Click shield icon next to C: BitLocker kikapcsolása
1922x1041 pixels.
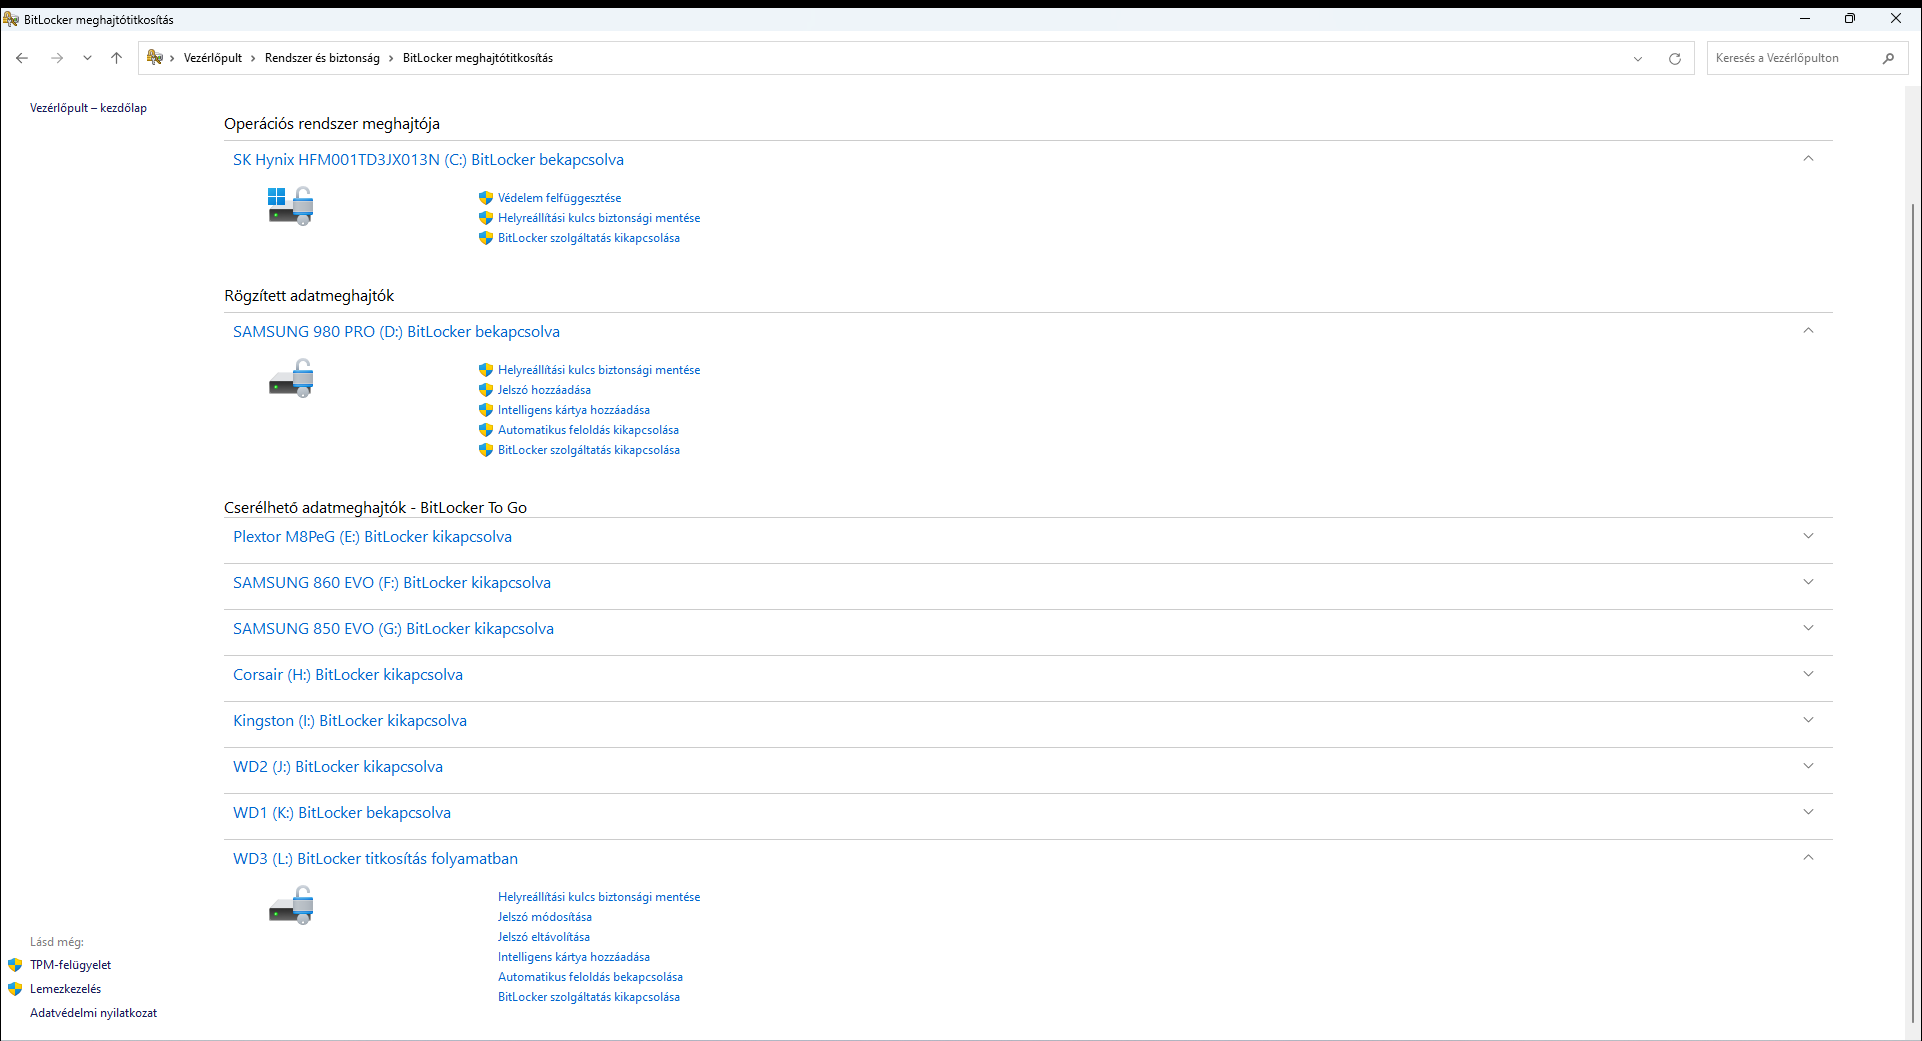[486, 238]
